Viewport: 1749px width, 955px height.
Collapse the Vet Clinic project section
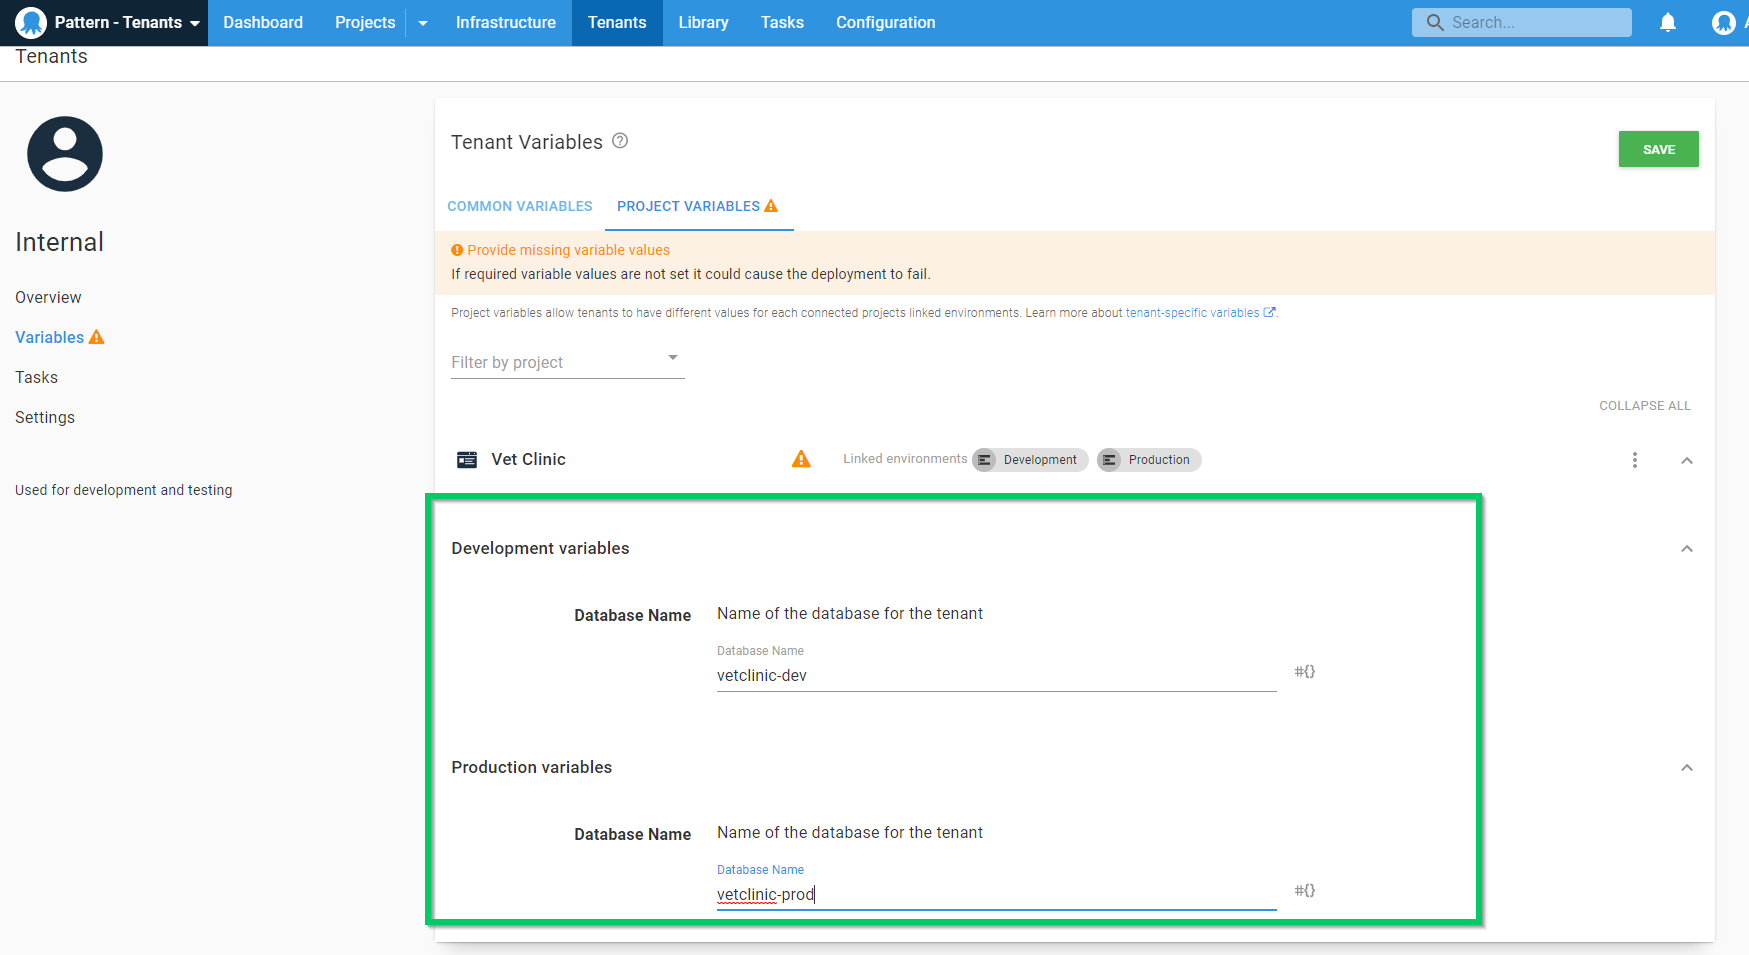tap(1687, 460)
